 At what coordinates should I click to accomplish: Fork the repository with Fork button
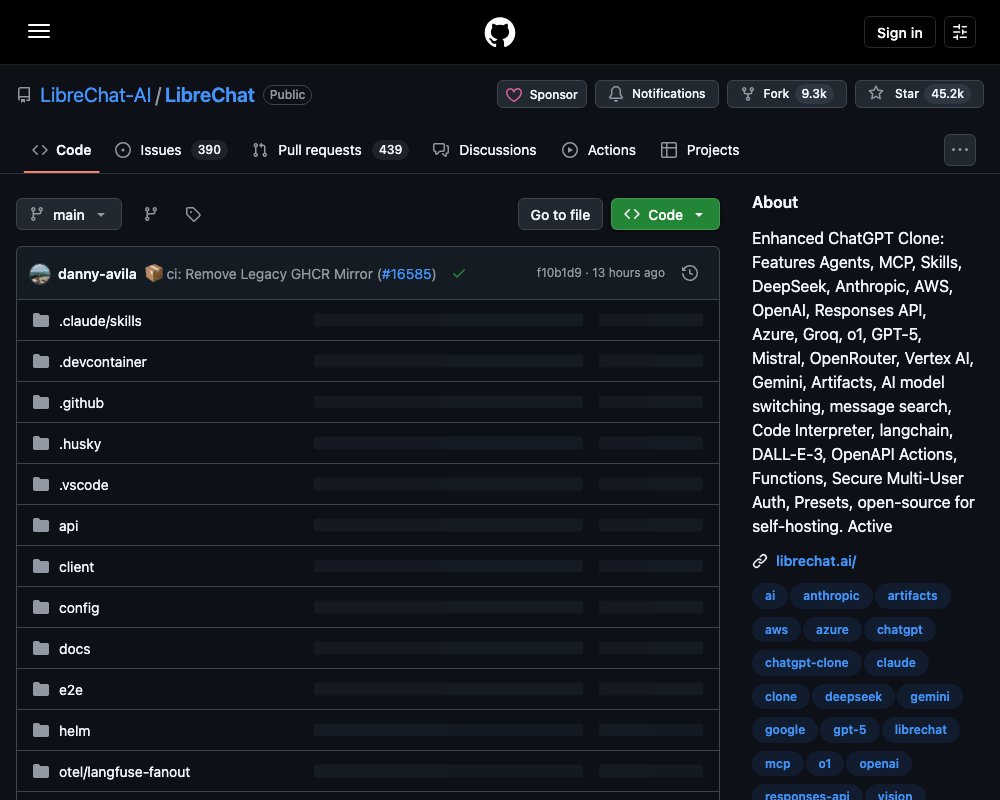786,94
